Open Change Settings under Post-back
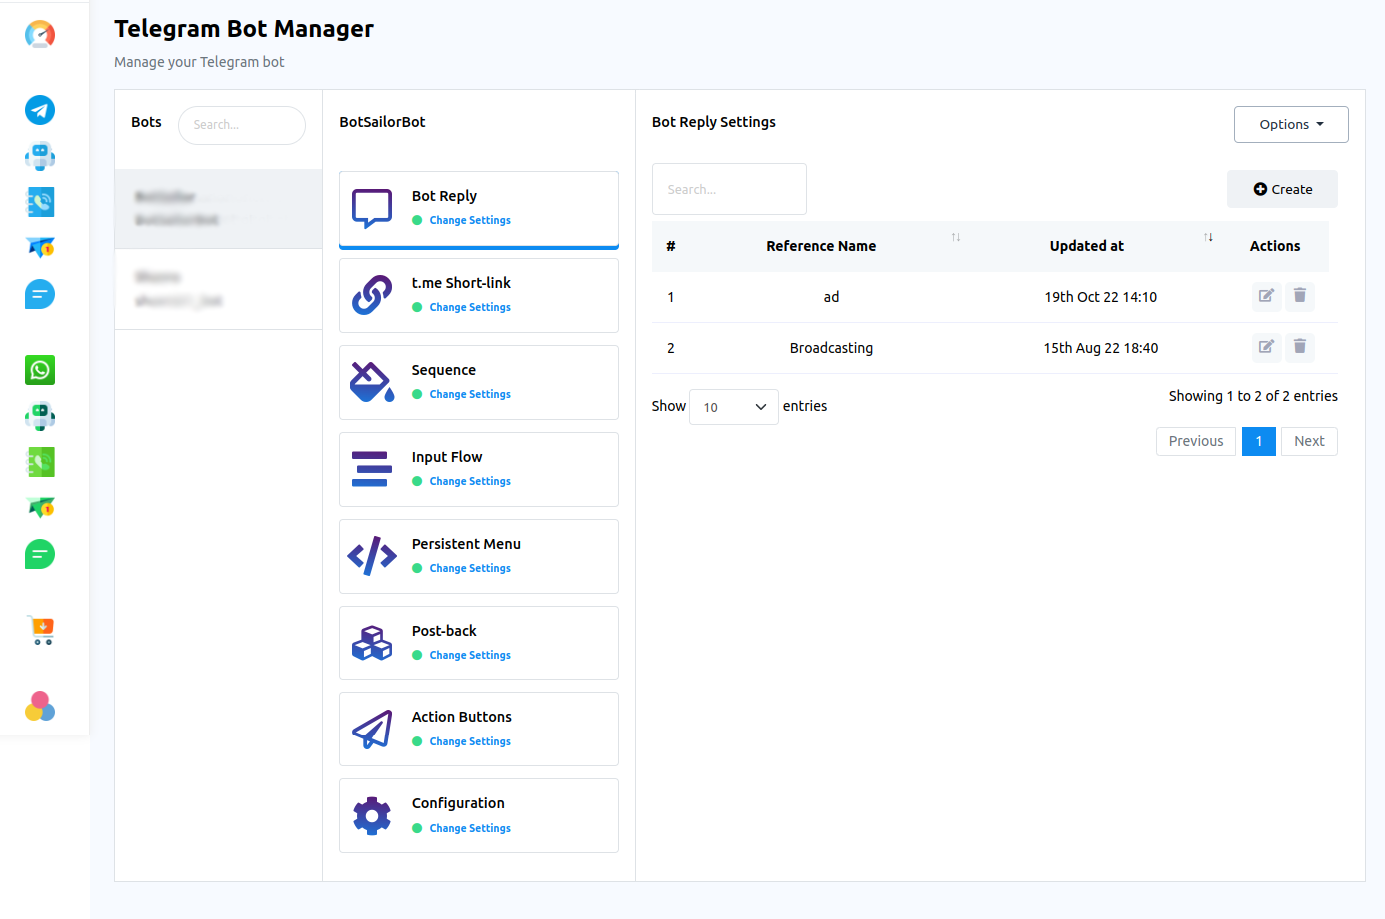This screenshot has width=1385, height=919. tap(470, 655)
